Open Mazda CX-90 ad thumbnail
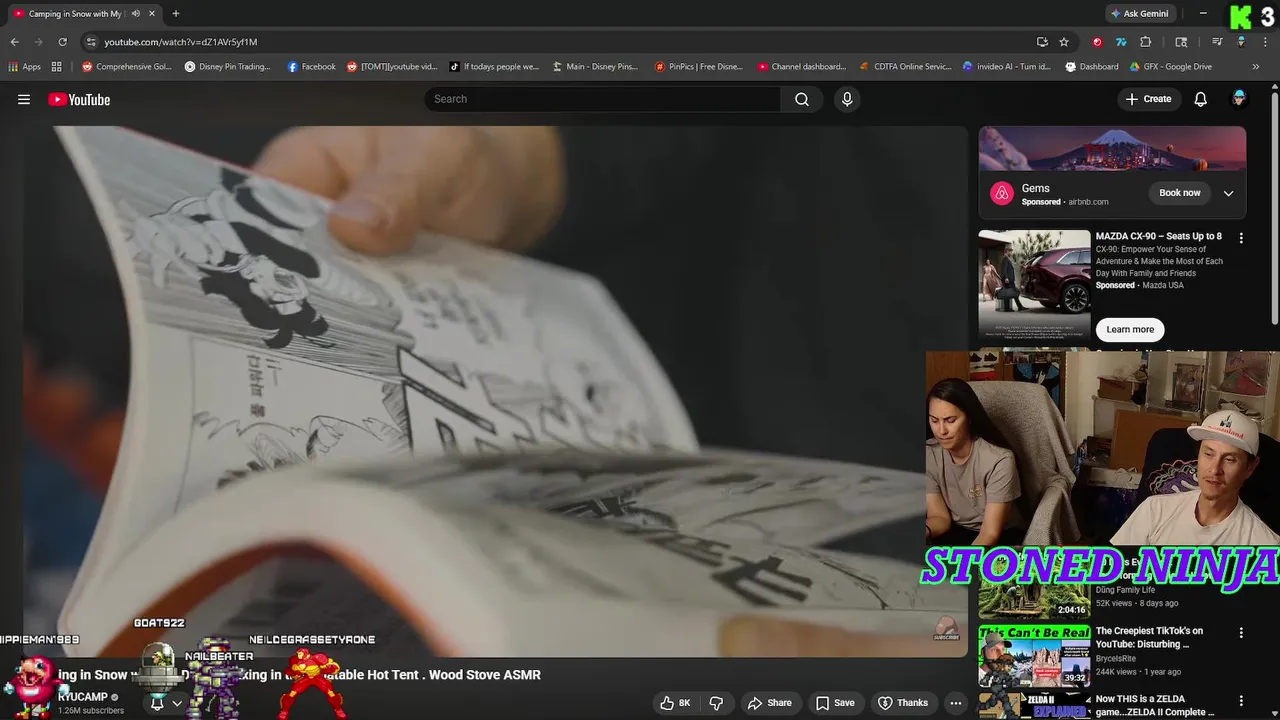Viewport: 1280px width, 720px height. coord(1034,288)
